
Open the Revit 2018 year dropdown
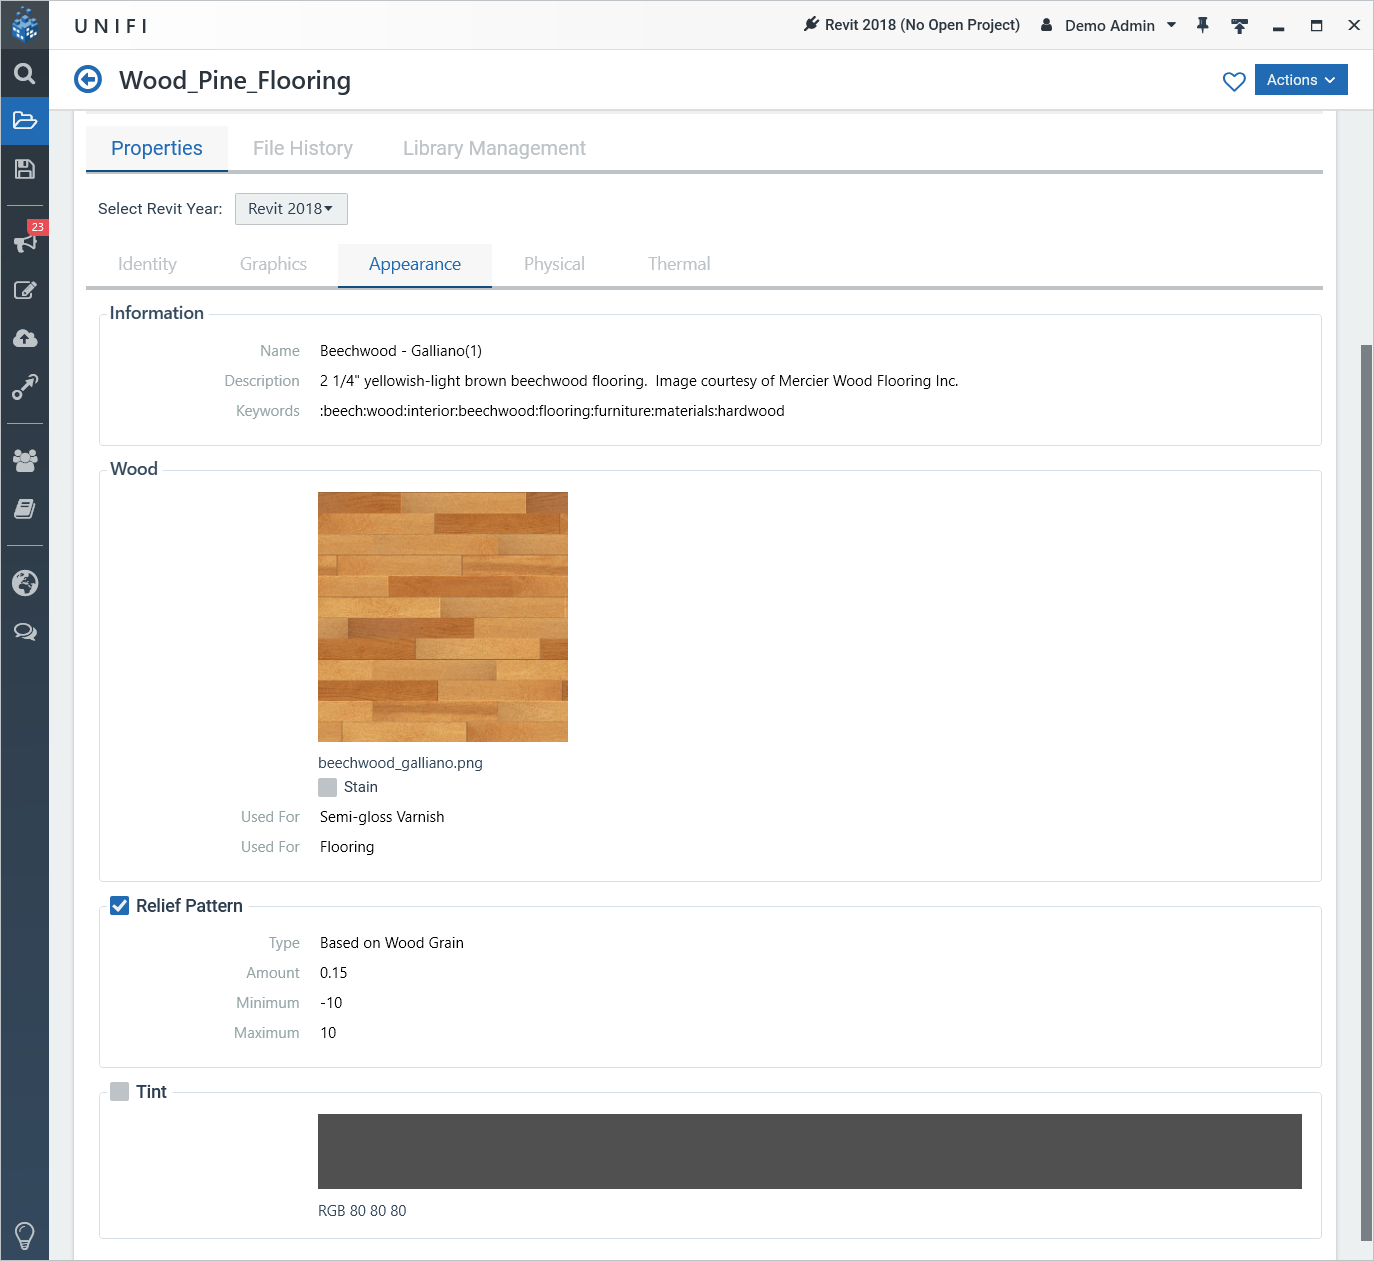pos(291,209)
